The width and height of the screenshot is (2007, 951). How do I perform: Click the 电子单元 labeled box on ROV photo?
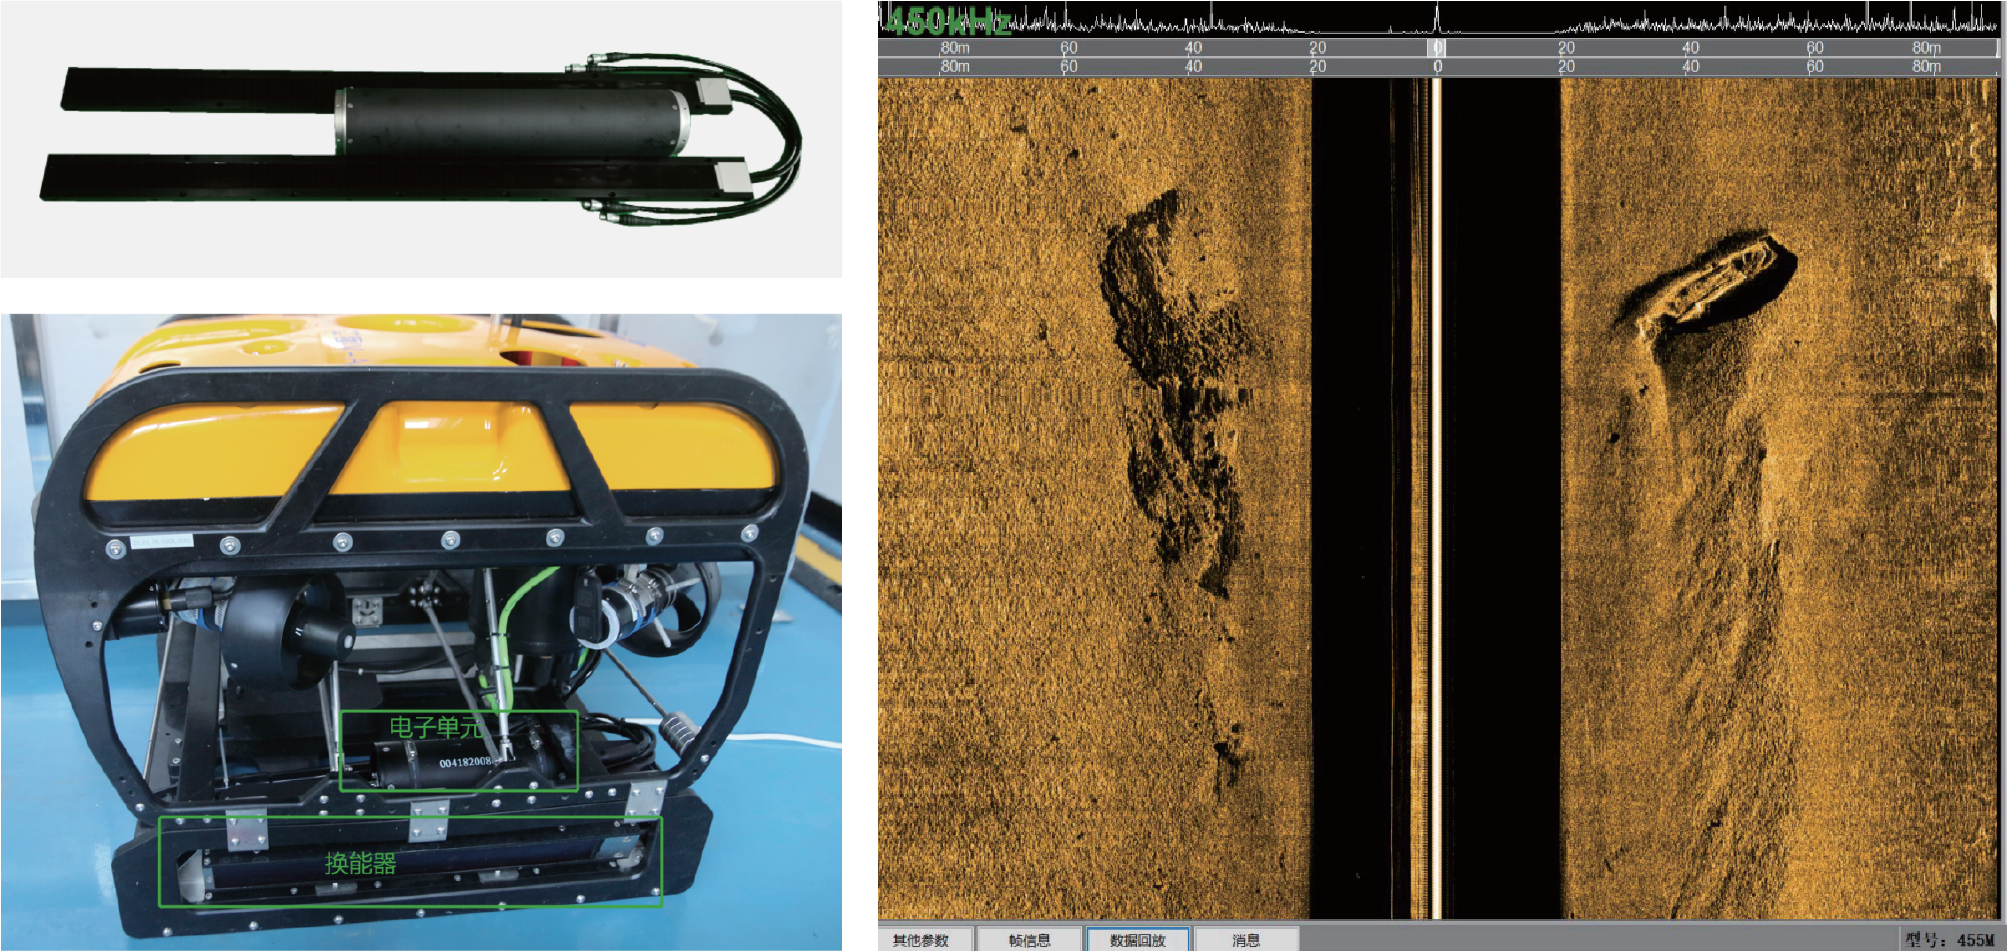[458, 751]
